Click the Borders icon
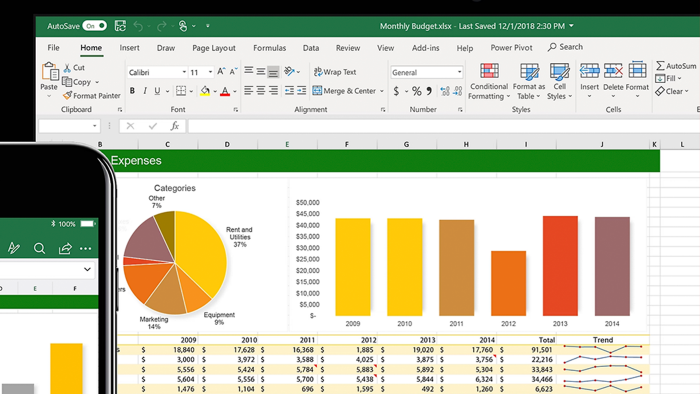Image resolution: width=700 pixels, height=394 pixels. [181, 91]
